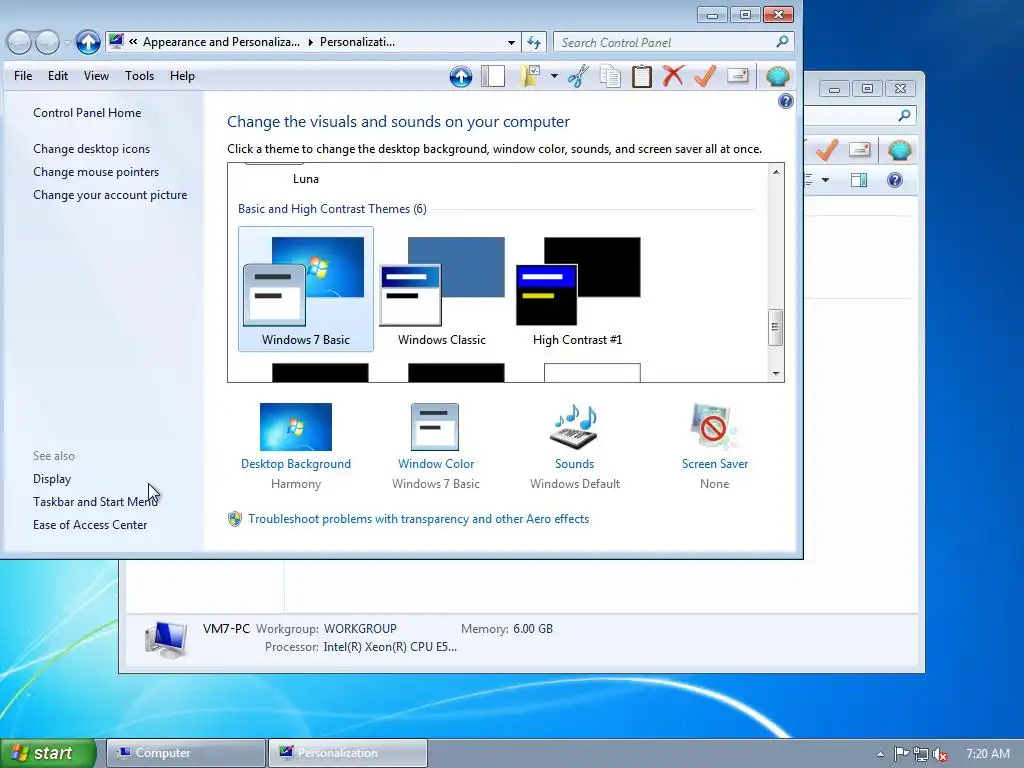Open Change mouse pointers link

(x=96, y=172)
